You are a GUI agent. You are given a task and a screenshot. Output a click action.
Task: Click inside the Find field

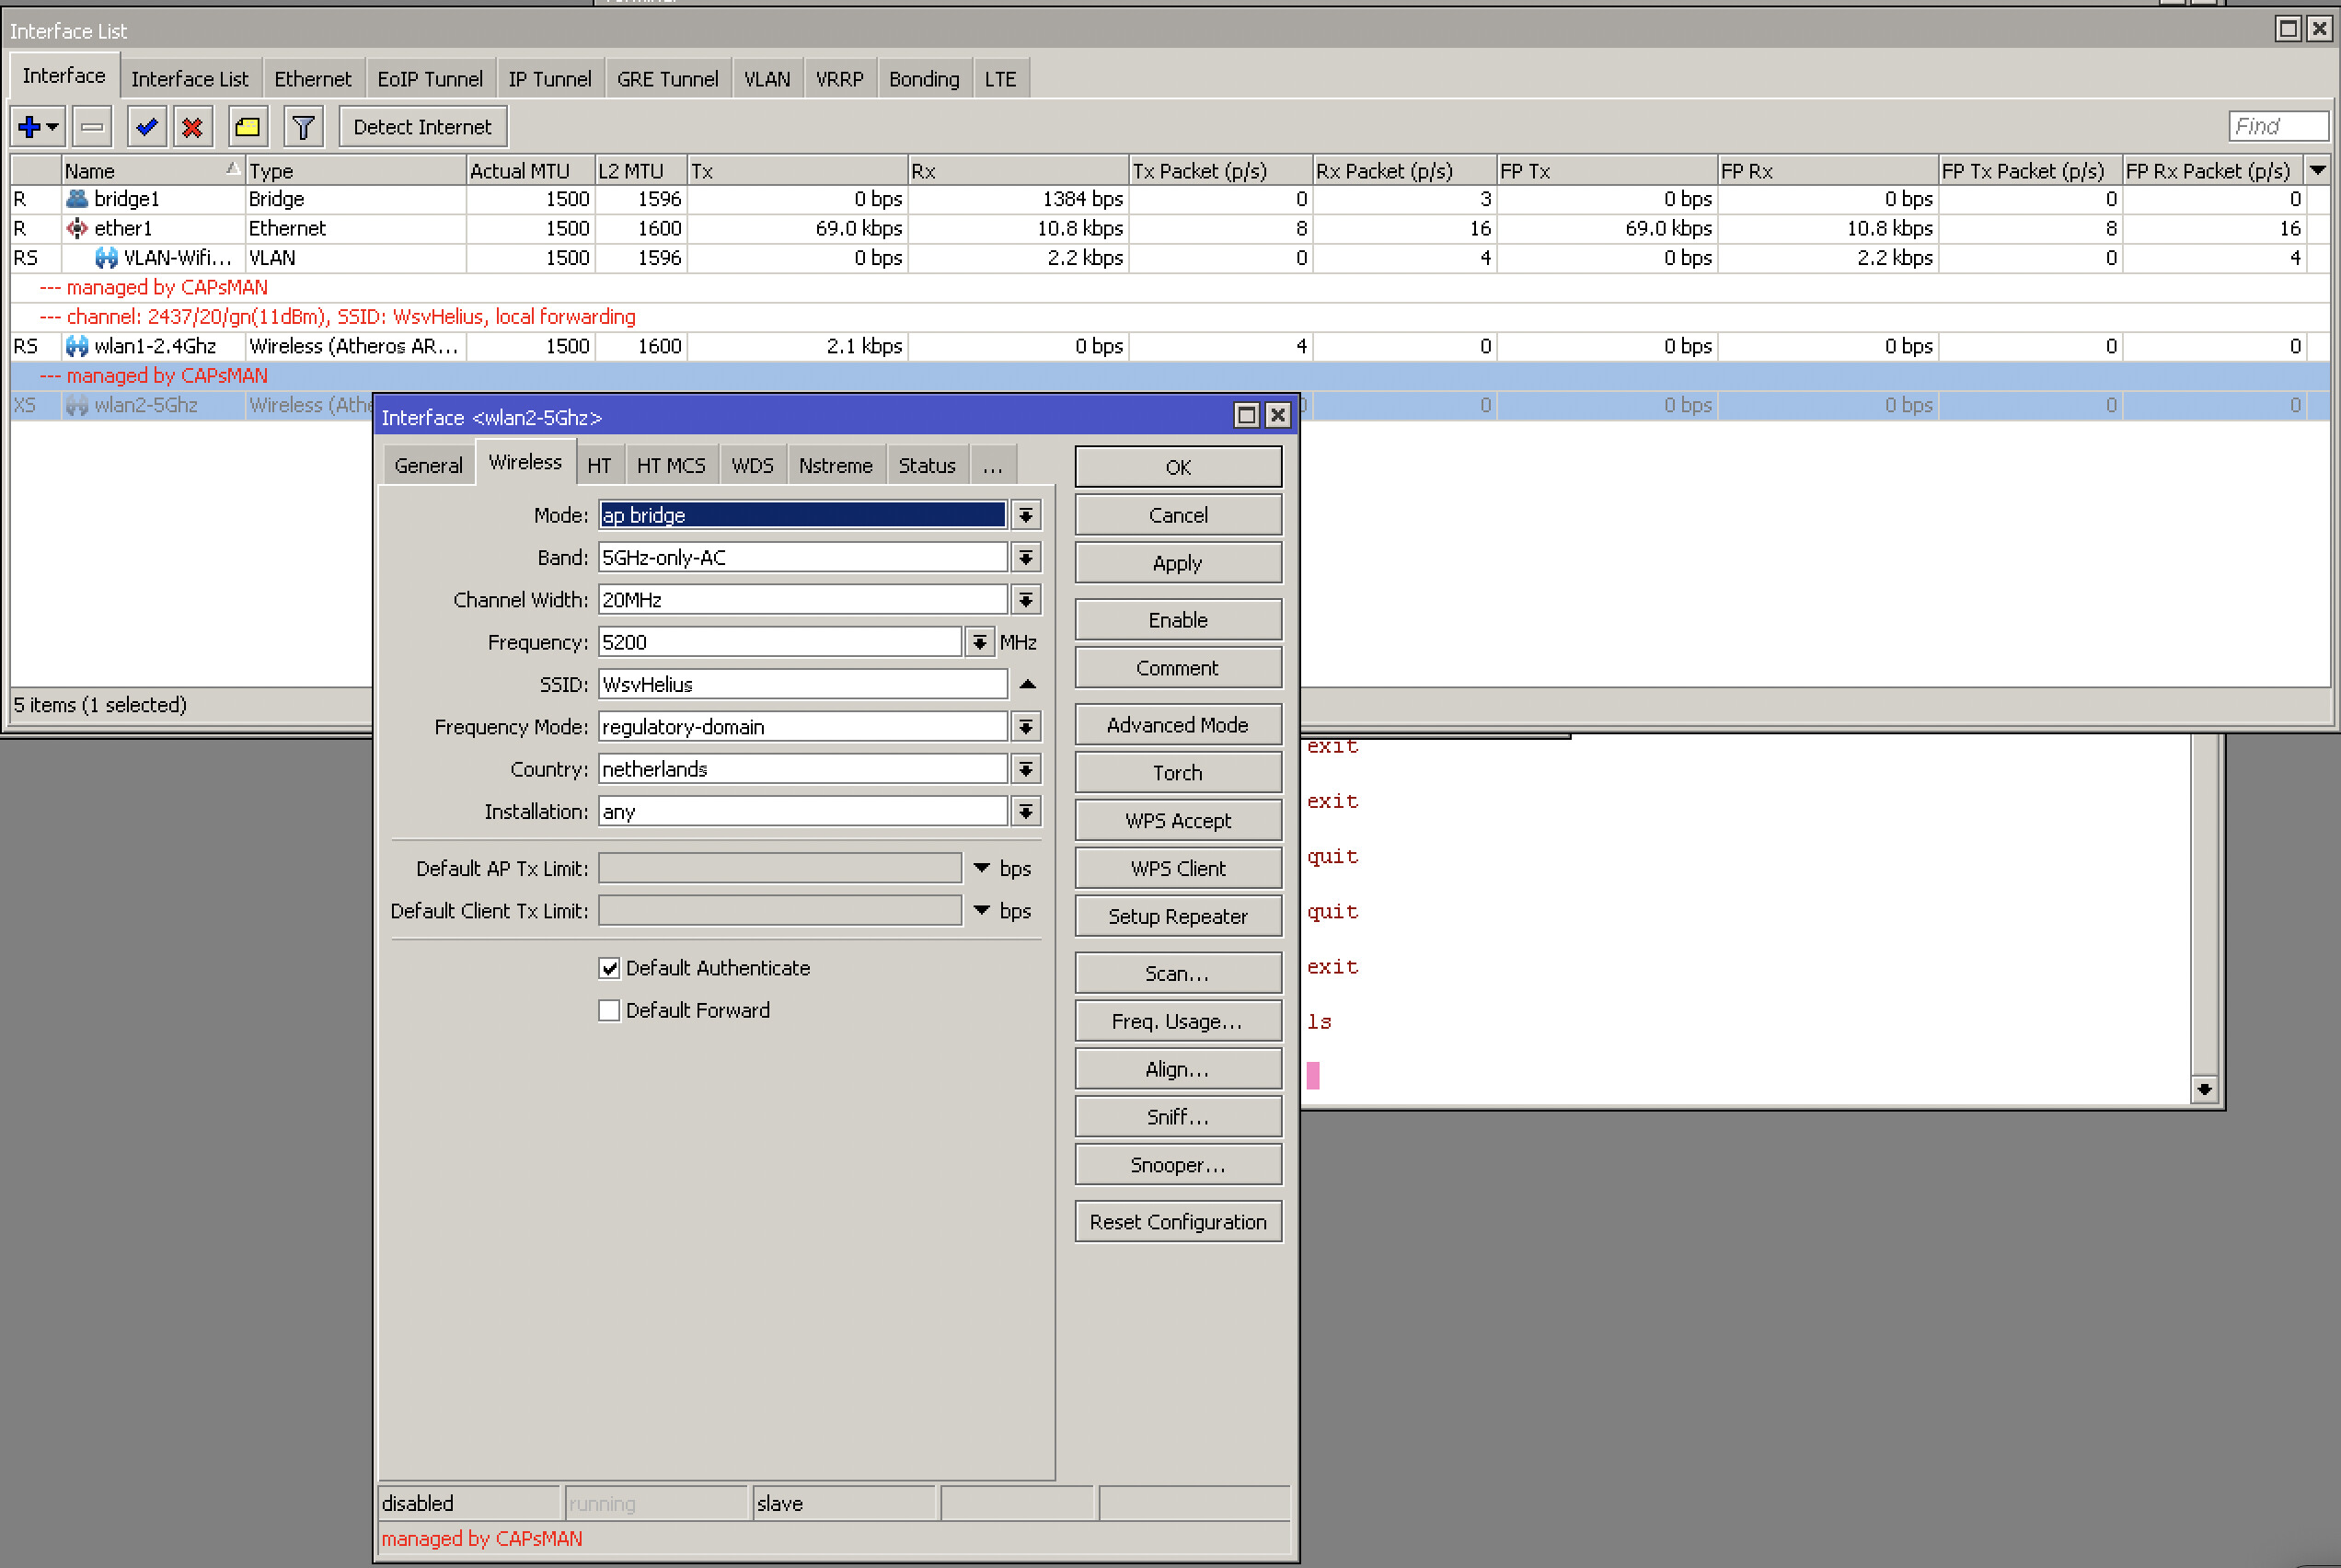(2278, 125)
